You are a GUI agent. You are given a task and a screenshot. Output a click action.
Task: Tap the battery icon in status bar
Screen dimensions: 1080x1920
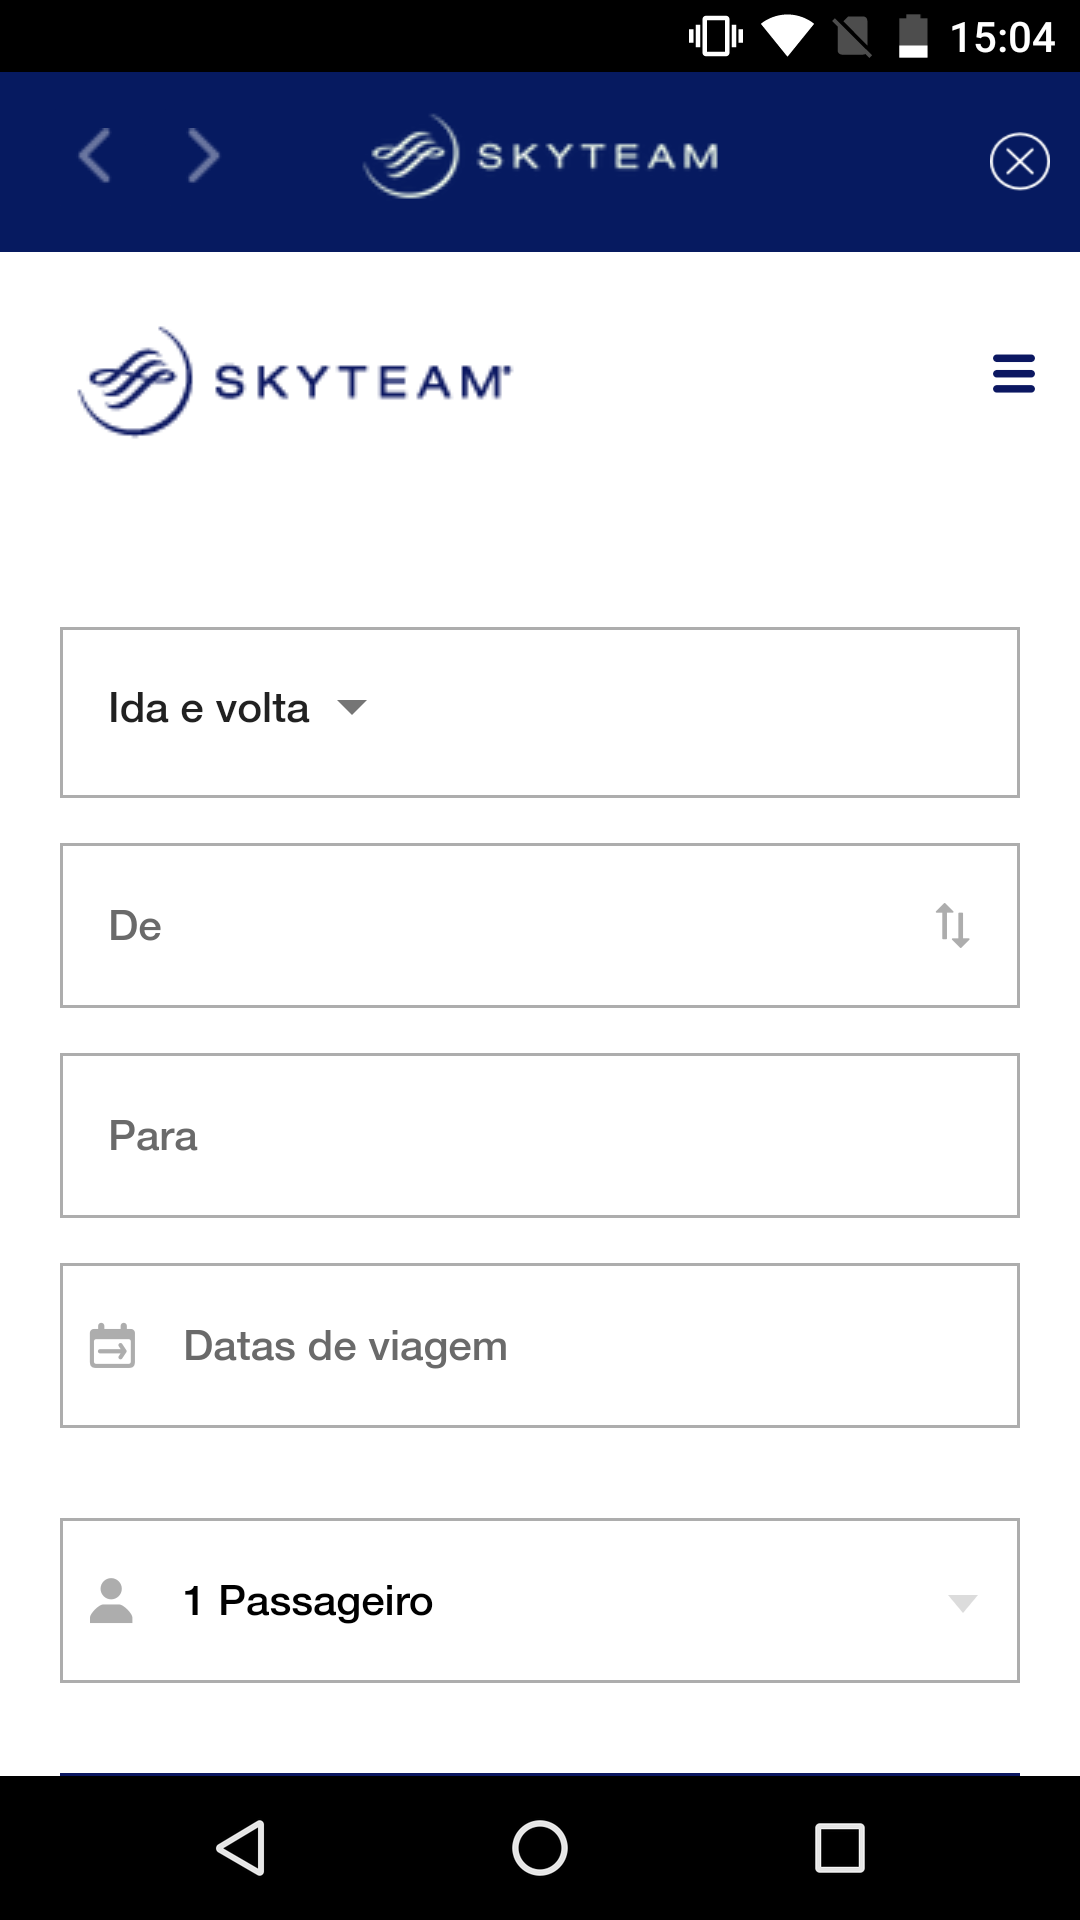coord(913,37)
